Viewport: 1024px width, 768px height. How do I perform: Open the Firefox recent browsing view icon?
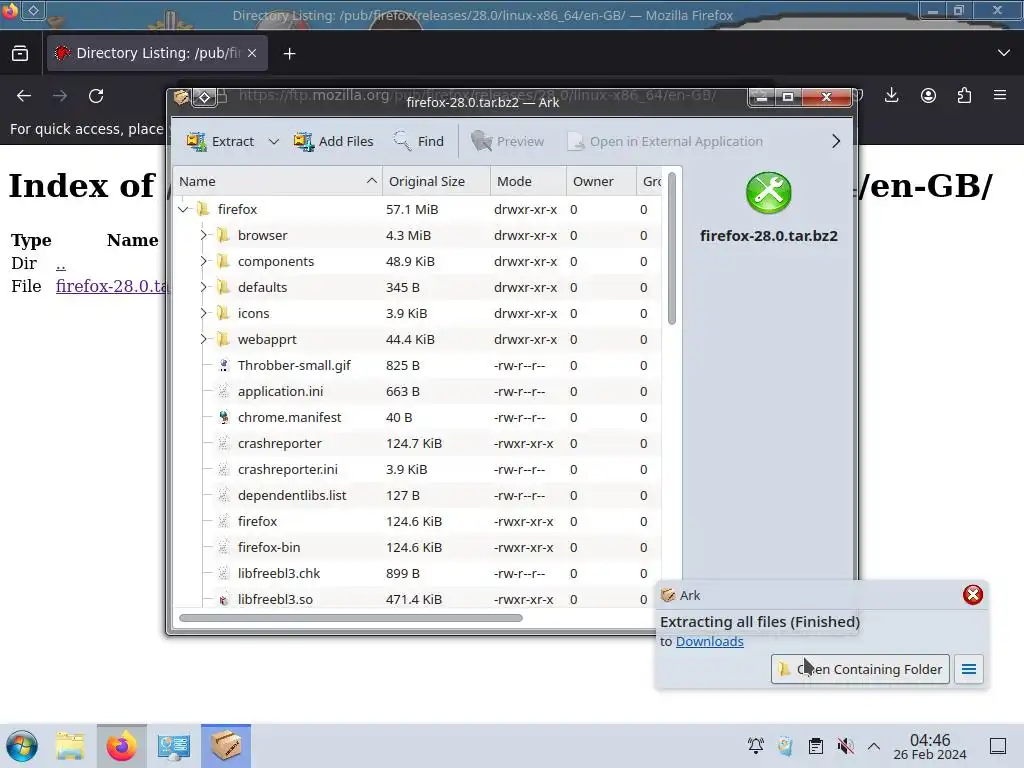pyautogui.click(x=20, y=53)
